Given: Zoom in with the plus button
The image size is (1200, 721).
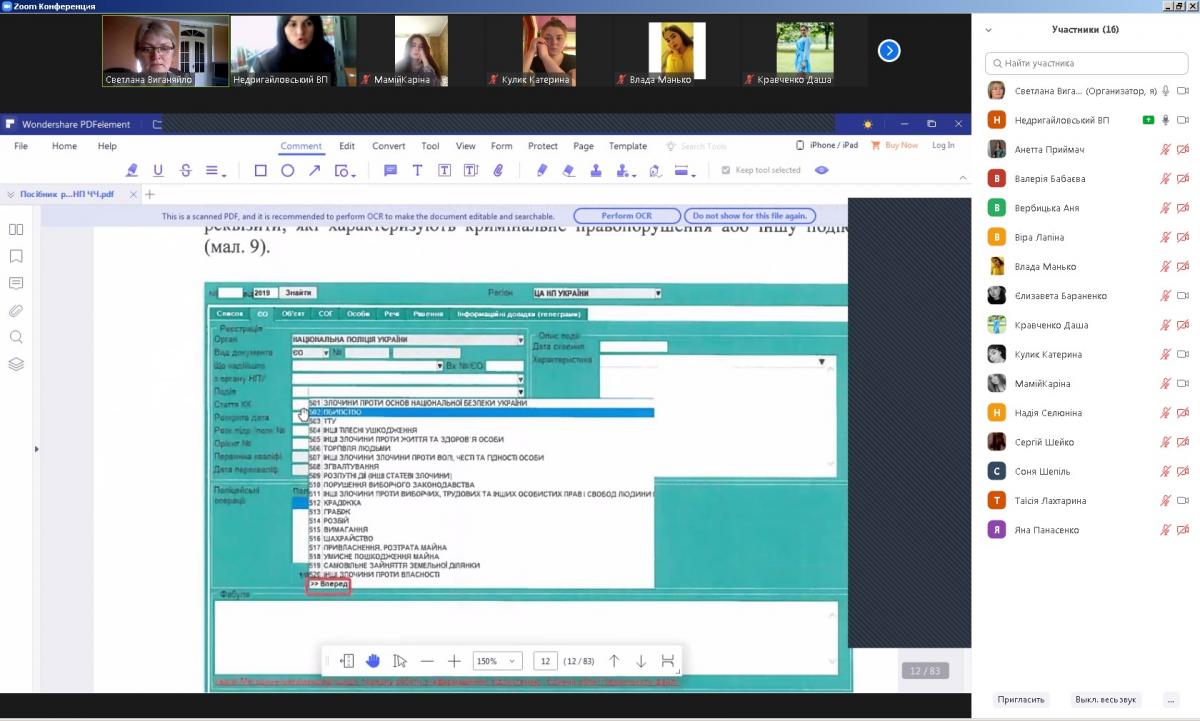Looking at the screenshot, I should click(454, 661).
